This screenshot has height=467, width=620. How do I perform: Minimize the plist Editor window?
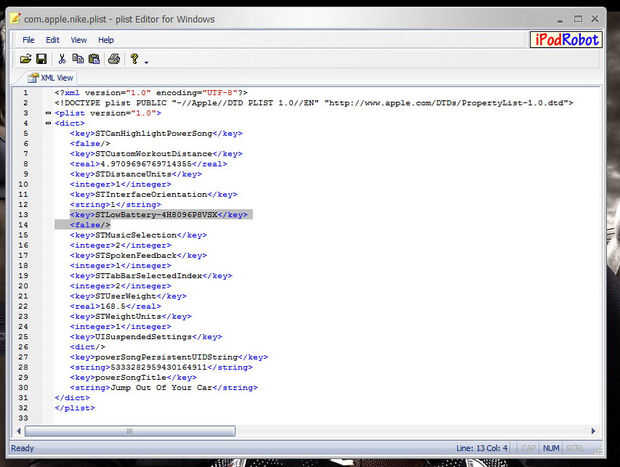coord(560,20)
